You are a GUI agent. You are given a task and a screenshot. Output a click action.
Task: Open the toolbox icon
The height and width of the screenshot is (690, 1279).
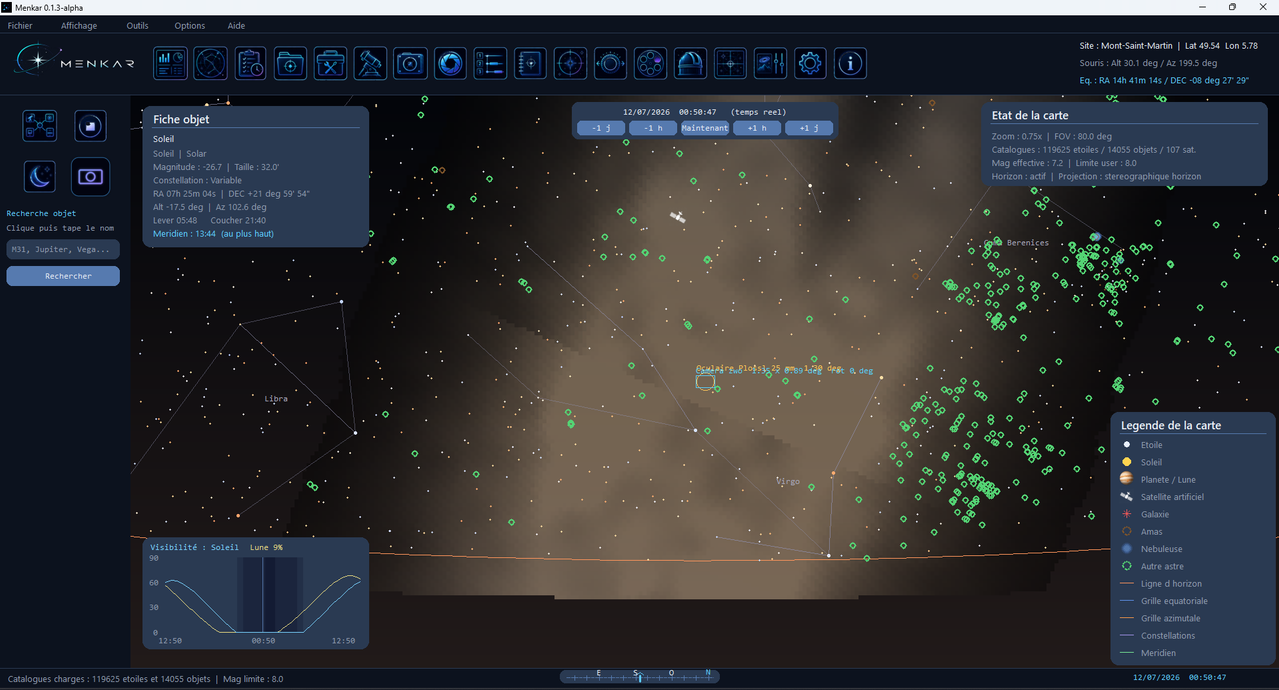pos(331,63)
